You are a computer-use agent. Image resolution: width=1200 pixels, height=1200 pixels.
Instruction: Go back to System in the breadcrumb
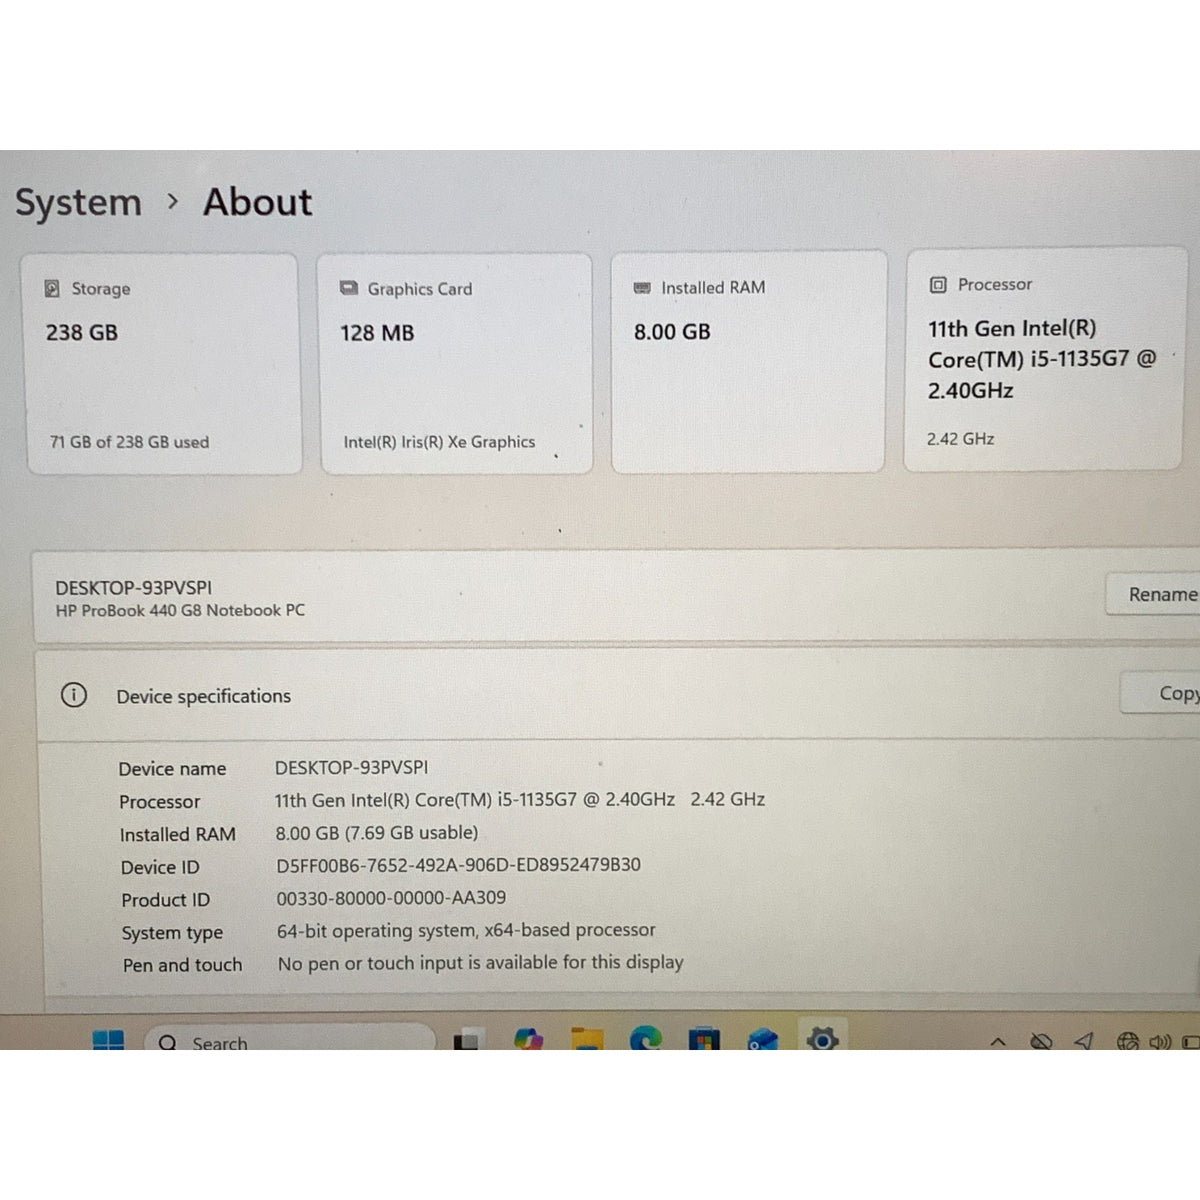coord(78,202)
